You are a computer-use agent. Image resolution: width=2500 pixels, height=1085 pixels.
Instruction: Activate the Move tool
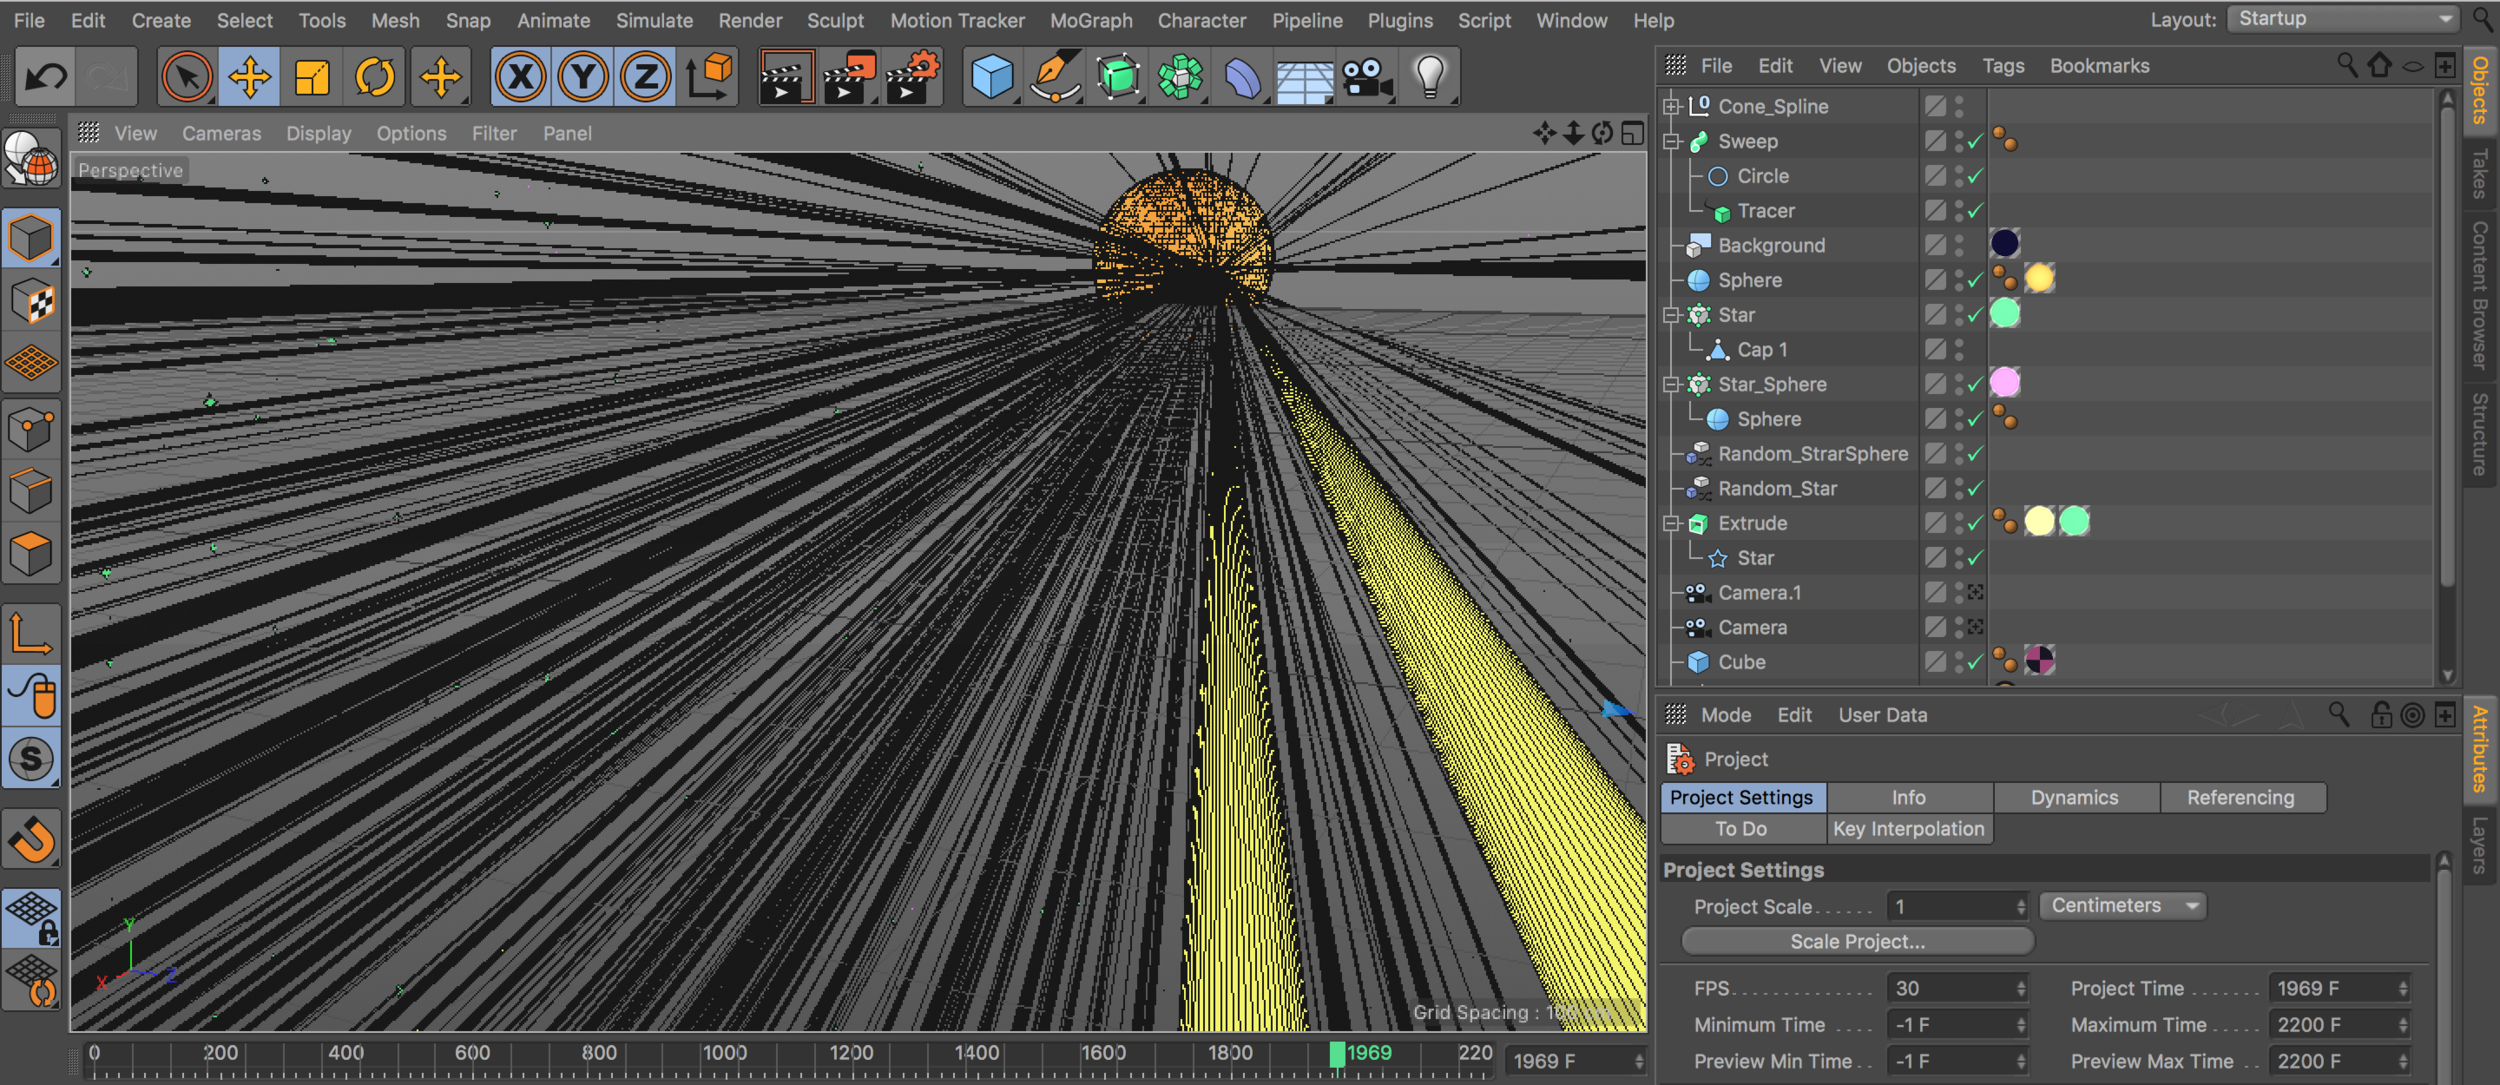[249, 77]
